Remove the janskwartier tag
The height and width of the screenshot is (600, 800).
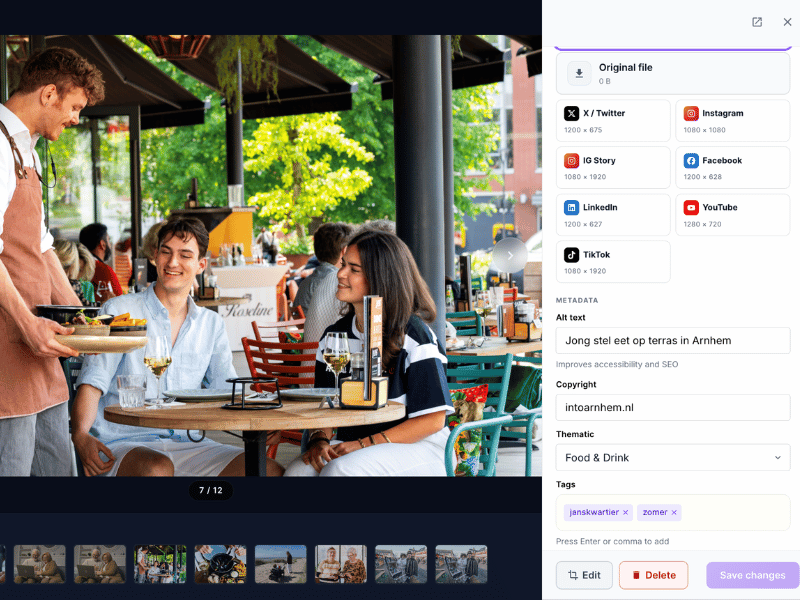click(626, 512)
